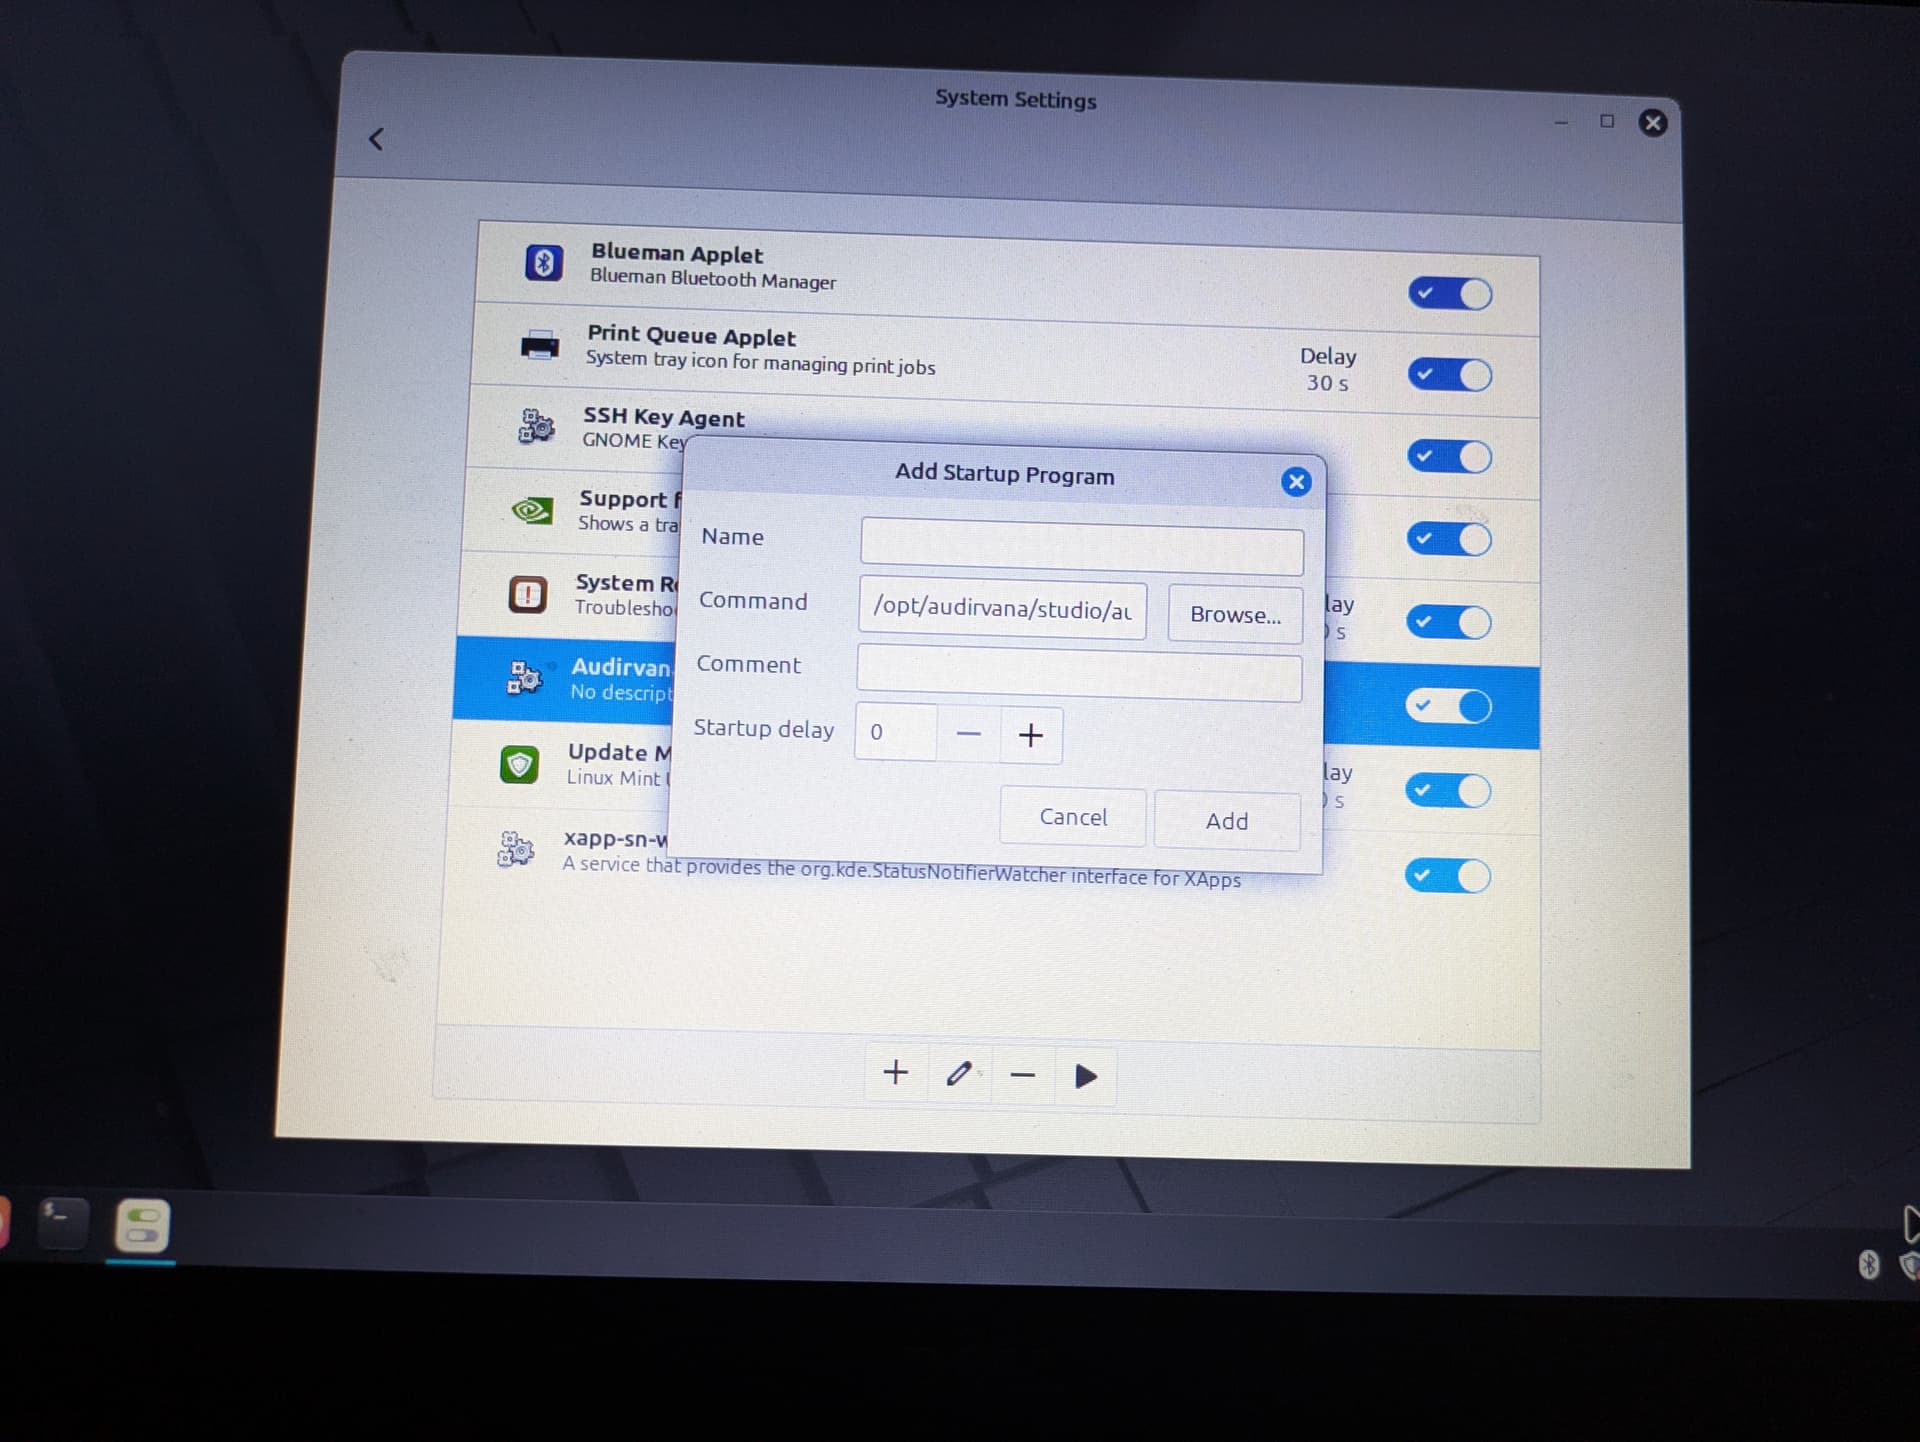The height and width of the screenshot is (1442, 1920).
Task: Toggle the xapp-sn-watcher switch
Action: coord(1447,876)
